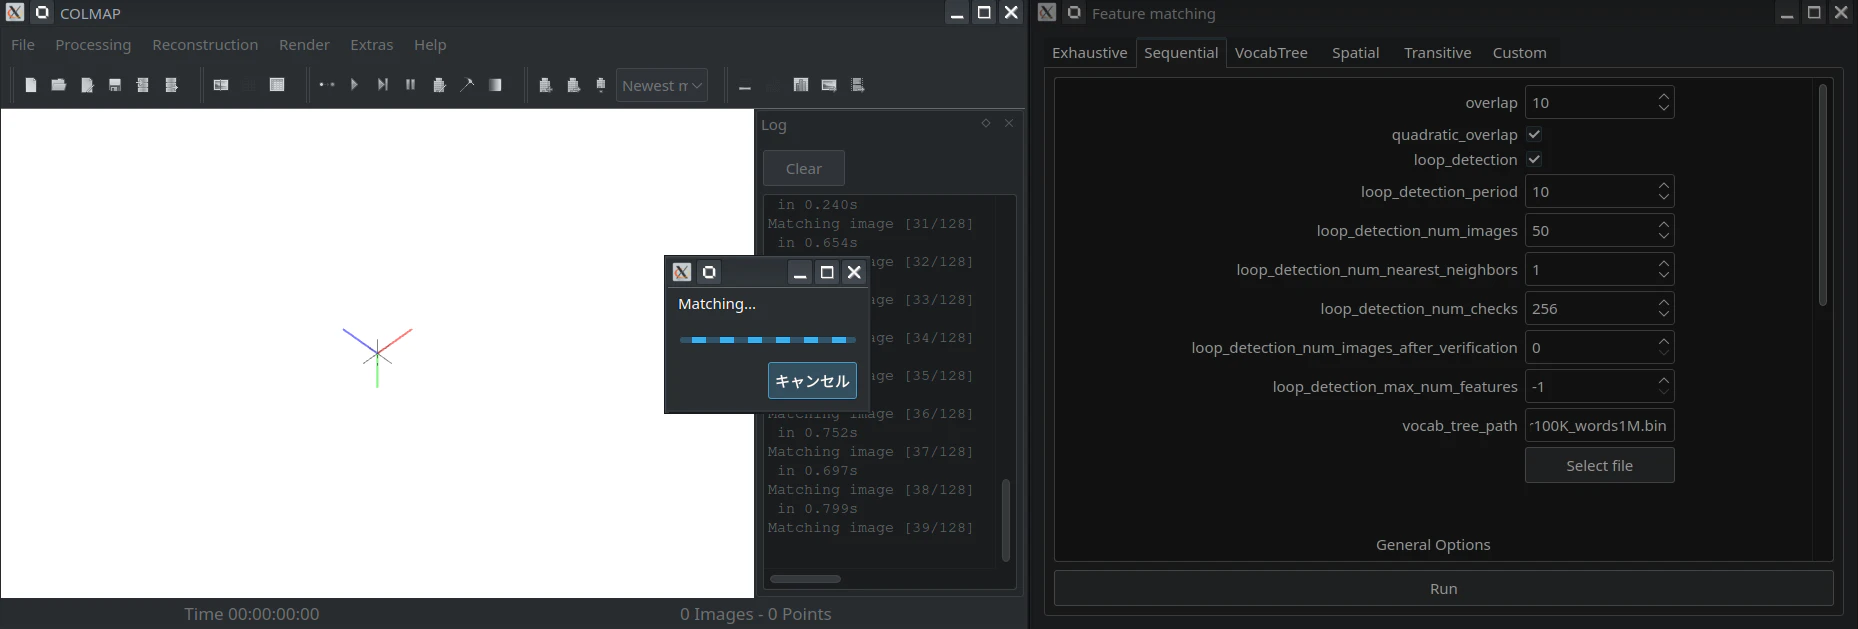Click the Import model toolbar icon
1858x629 pixels.
click(x=143, y=85)
